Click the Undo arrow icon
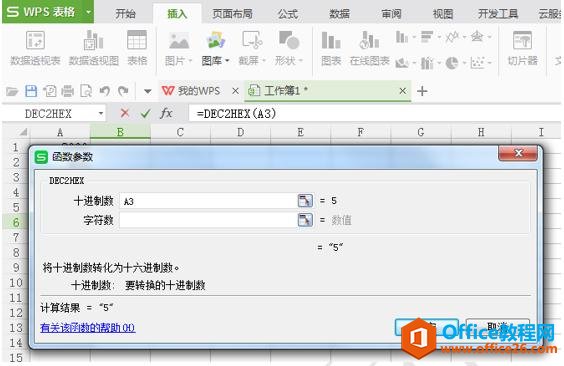Screen dimensions: 564x366 pyautogui.click(x=104, y=91)
